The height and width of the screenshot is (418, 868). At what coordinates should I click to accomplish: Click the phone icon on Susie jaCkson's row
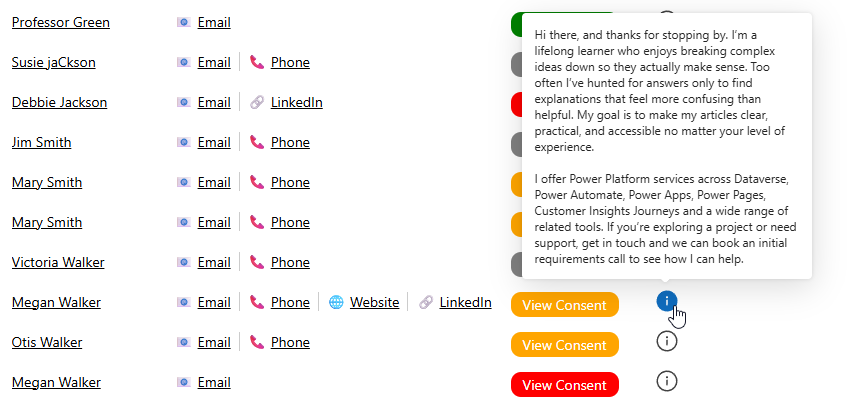[257, 62]
